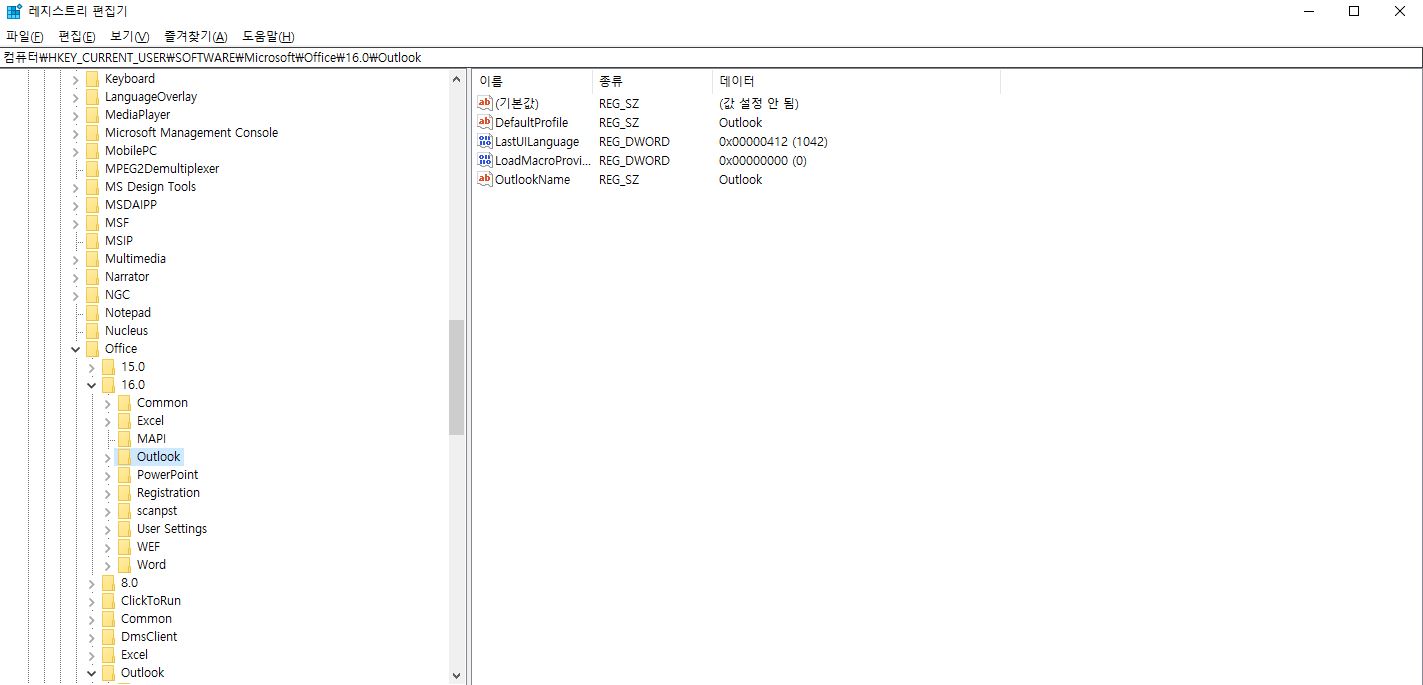Screen dimensions: 1423x685
Task: Click the tree pane scroll down arrow
Action: click(x=457, y=676)
